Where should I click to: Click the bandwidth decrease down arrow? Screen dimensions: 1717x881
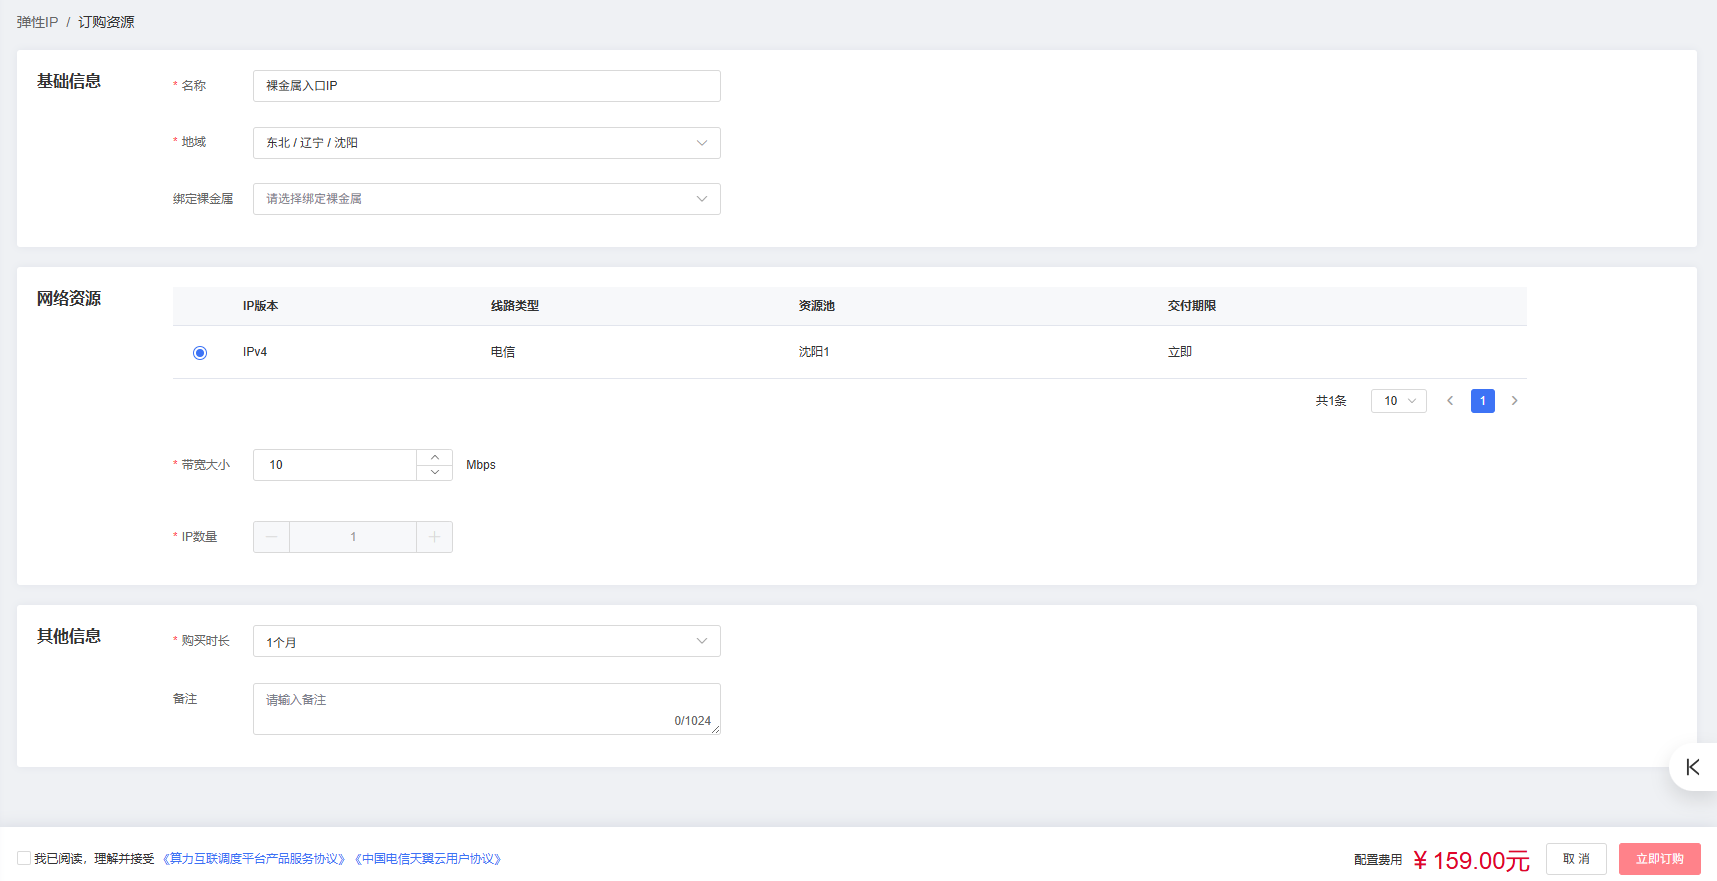click(434, 472)
